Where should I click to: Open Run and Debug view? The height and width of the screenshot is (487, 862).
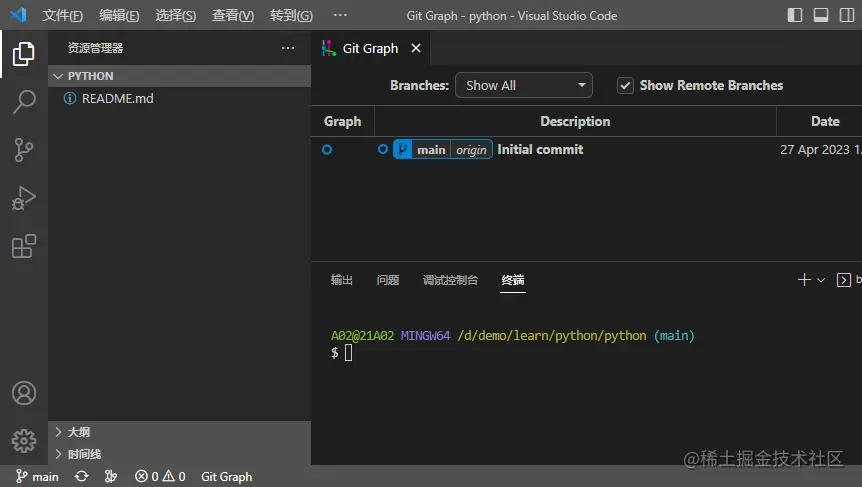(24, 198)
